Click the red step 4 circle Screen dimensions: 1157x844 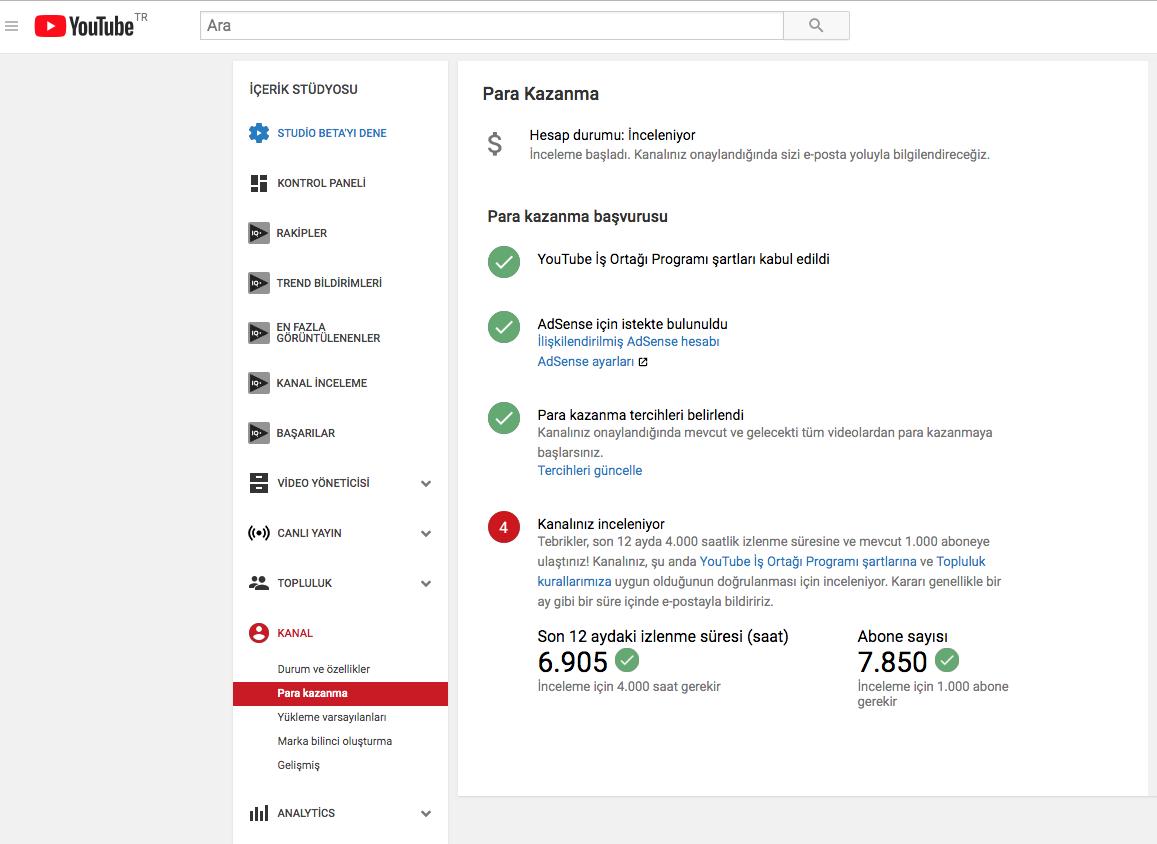tap(504, 527)
